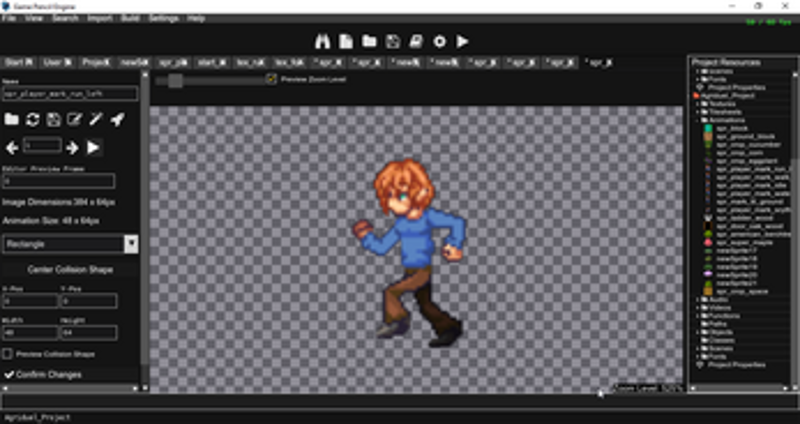
Task: Click the circular refresh arrows icon in the sprite editor
Action: (33, 120)
